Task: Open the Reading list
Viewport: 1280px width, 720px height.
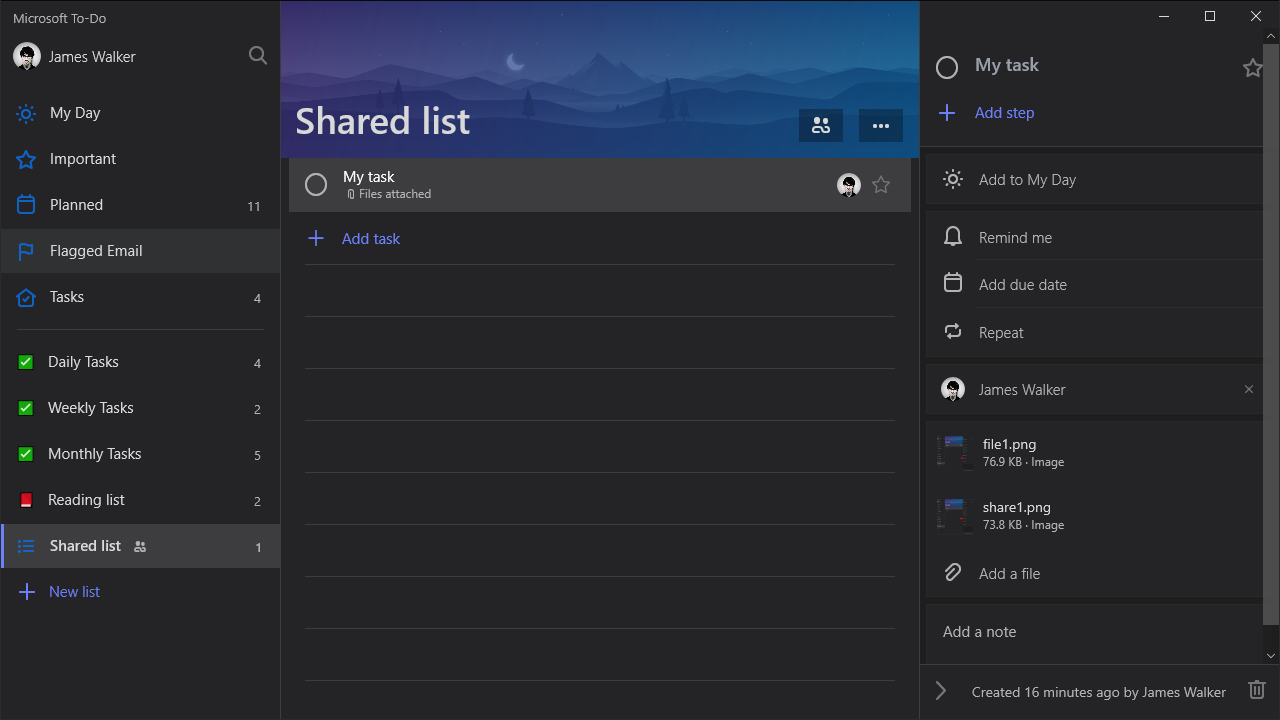Action: coord(140,500)
